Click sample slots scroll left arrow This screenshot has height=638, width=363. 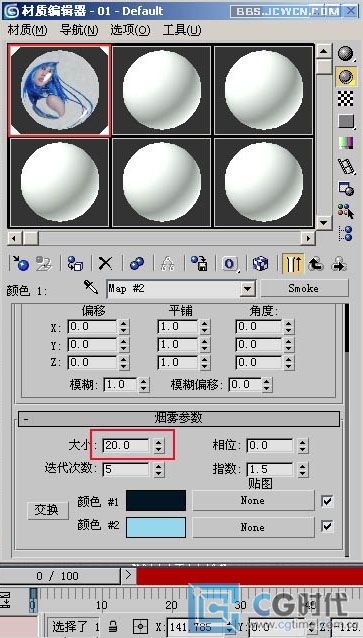coord(15,238)
